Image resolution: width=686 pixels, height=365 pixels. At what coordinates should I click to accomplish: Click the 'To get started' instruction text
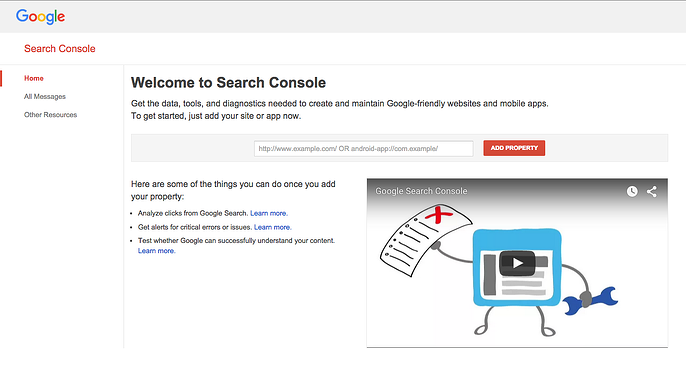[x=216, y=116]
